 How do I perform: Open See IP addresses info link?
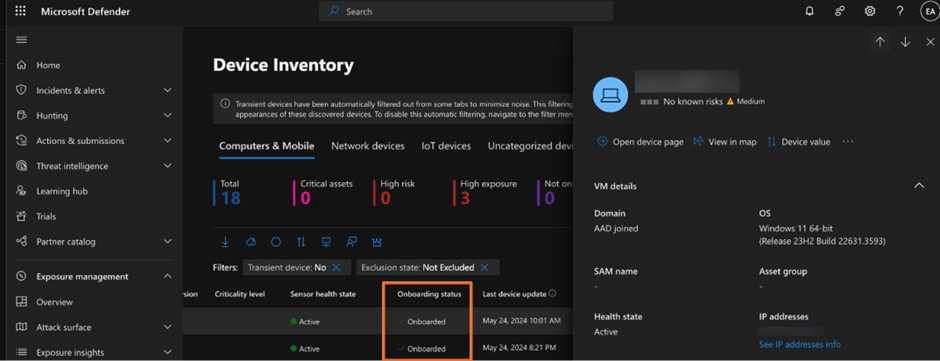tap(799, 344)
